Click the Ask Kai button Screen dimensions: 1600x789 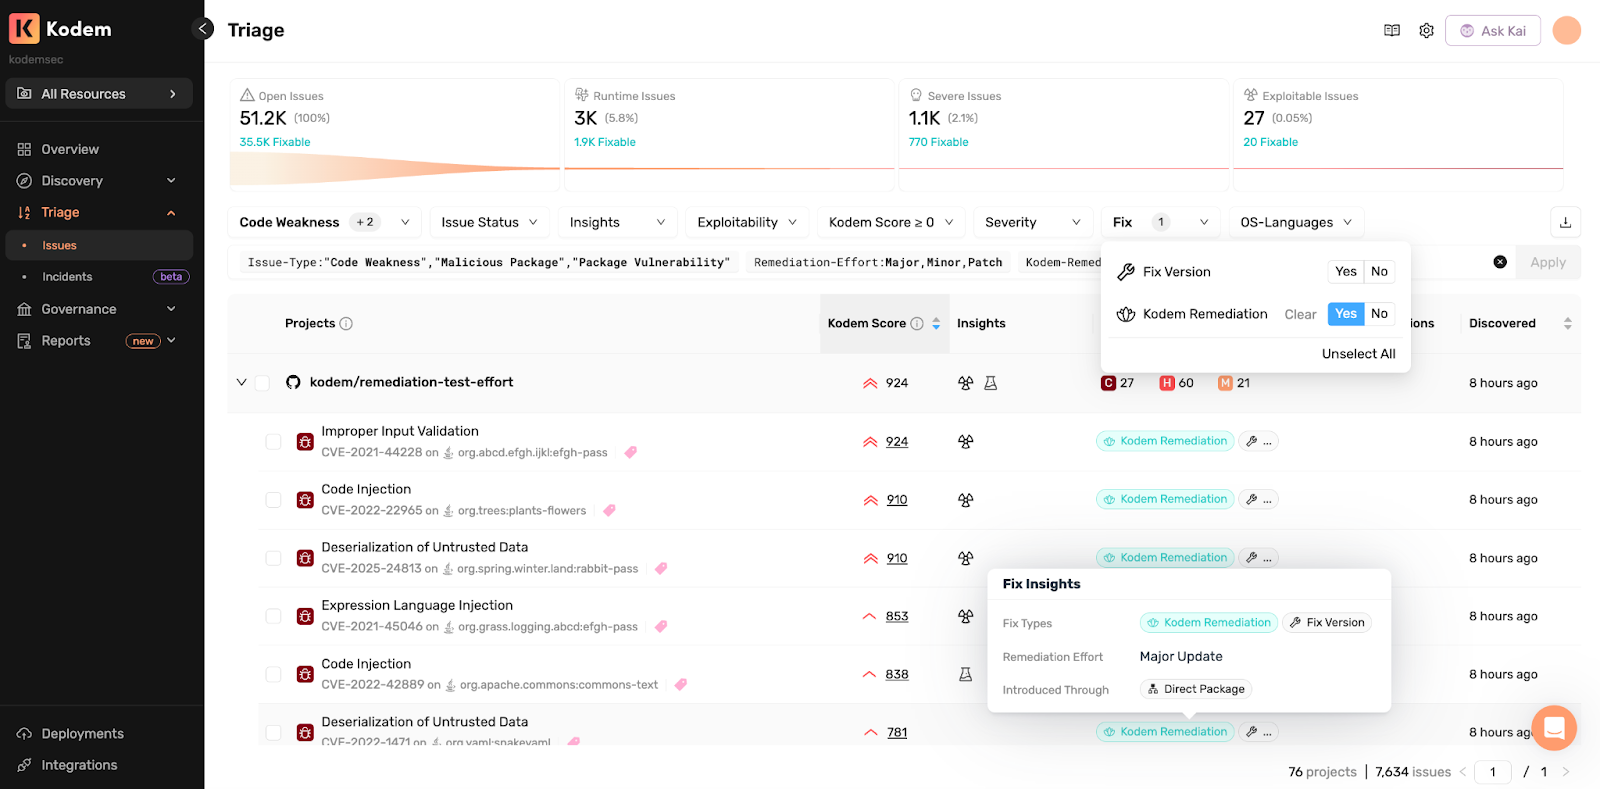[1492, 31]
